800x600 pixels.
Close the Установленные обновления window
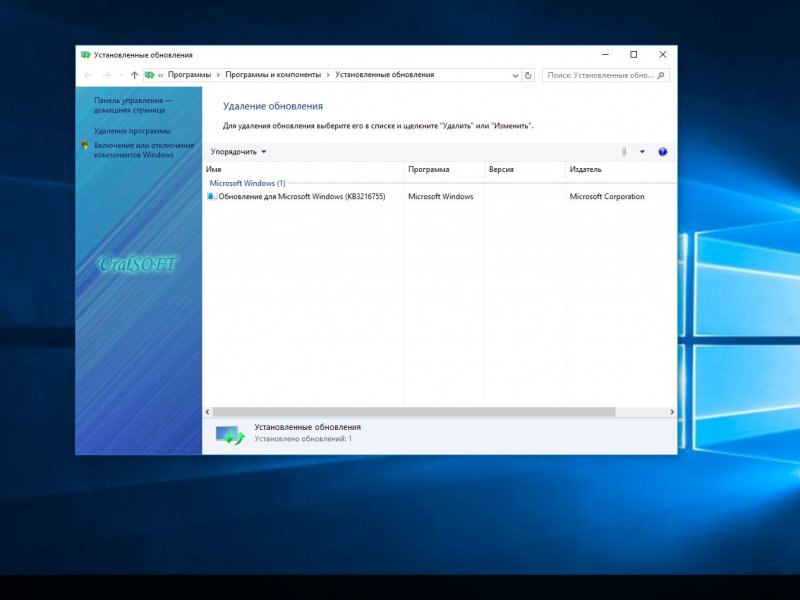click(663, 54)
